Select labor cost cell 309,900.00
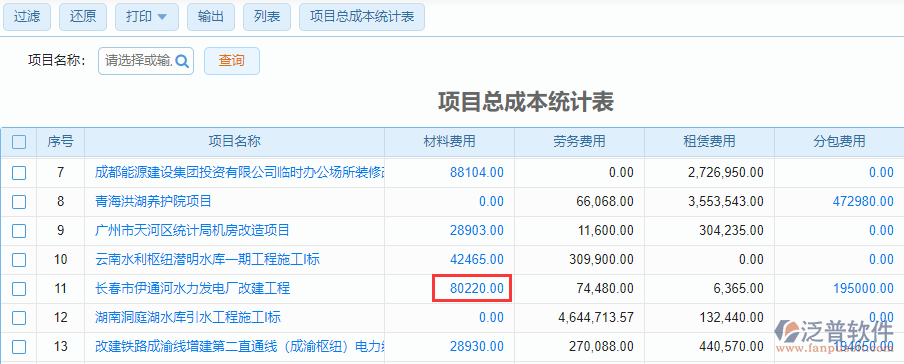The width and height of the screenshot is (904, 364). click(x=579, y=260)
